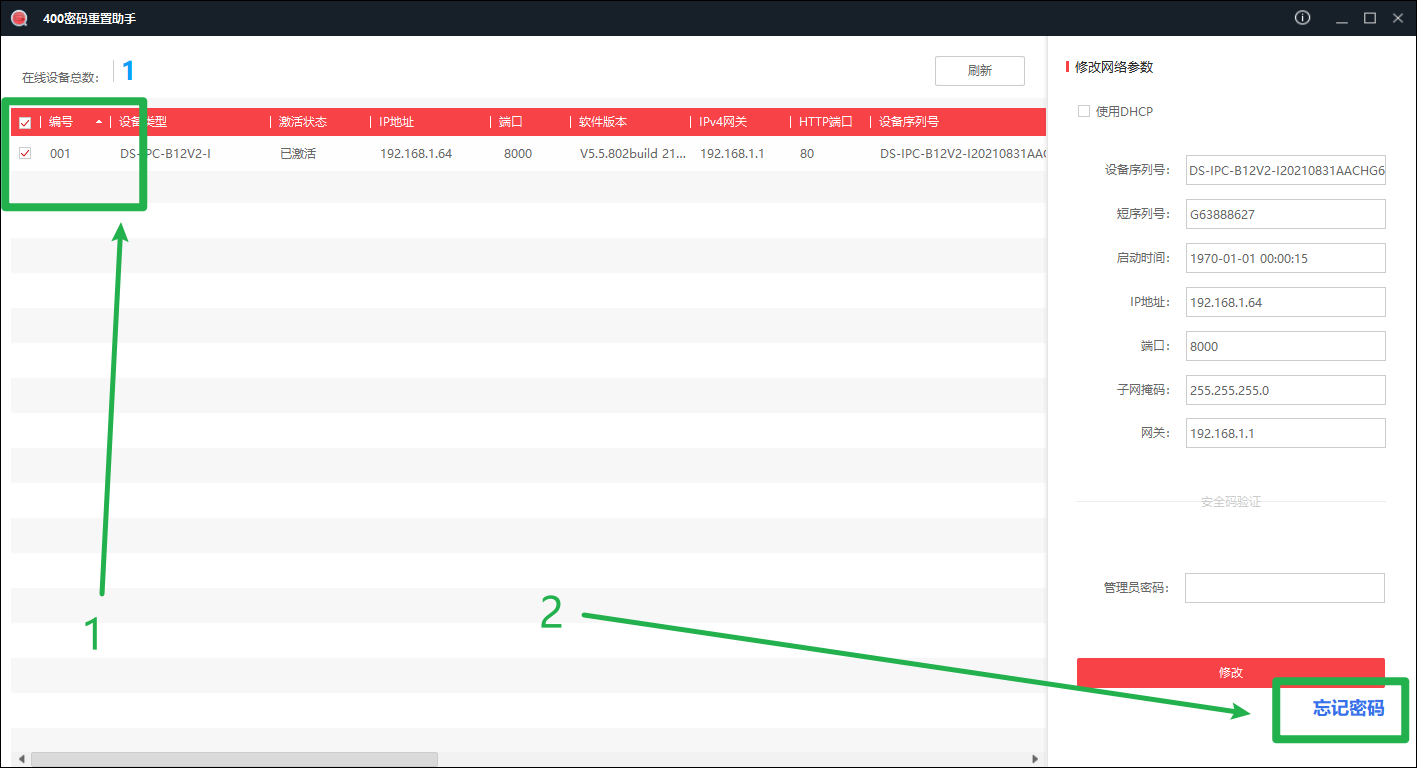Focus the 管理员密码 input field
The image size is (1417, 768).
[1285, 588]
